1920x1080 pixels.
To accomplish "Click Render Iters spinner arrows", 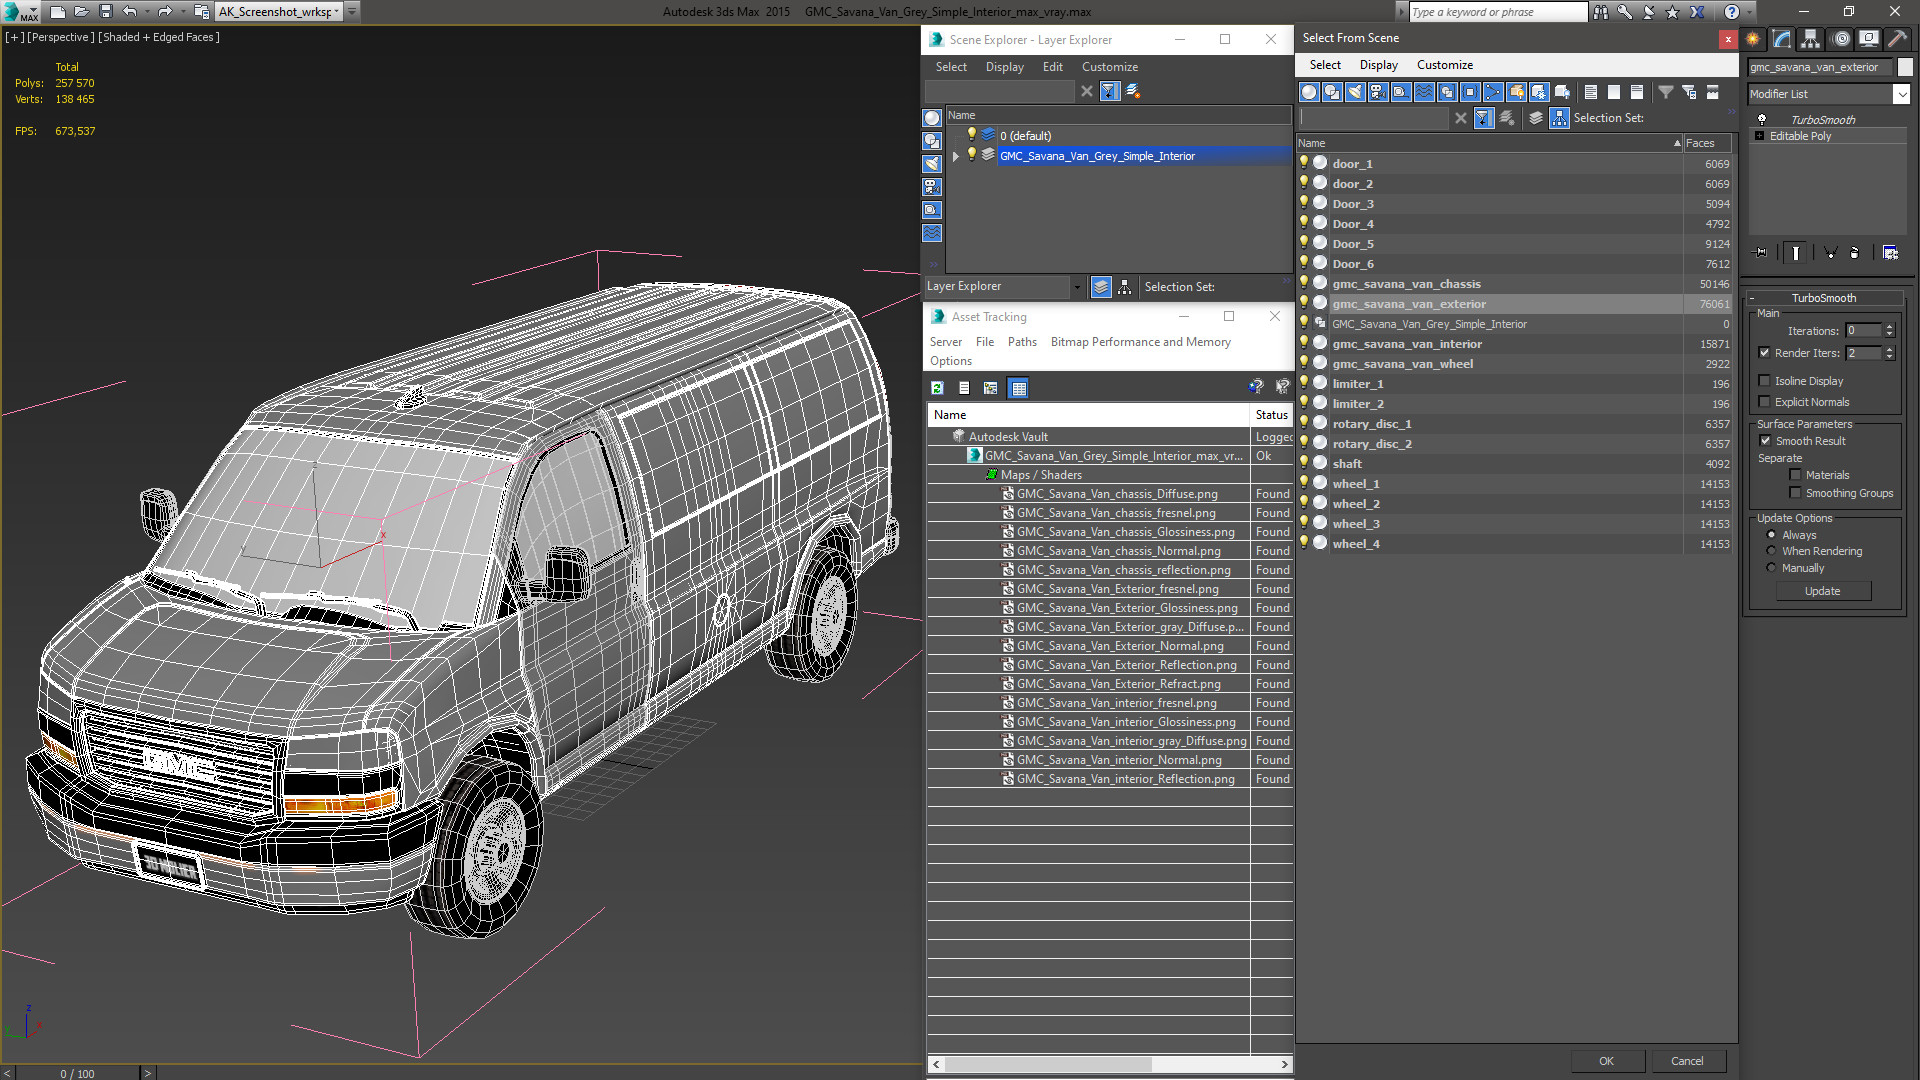I will coord(1890,353).
